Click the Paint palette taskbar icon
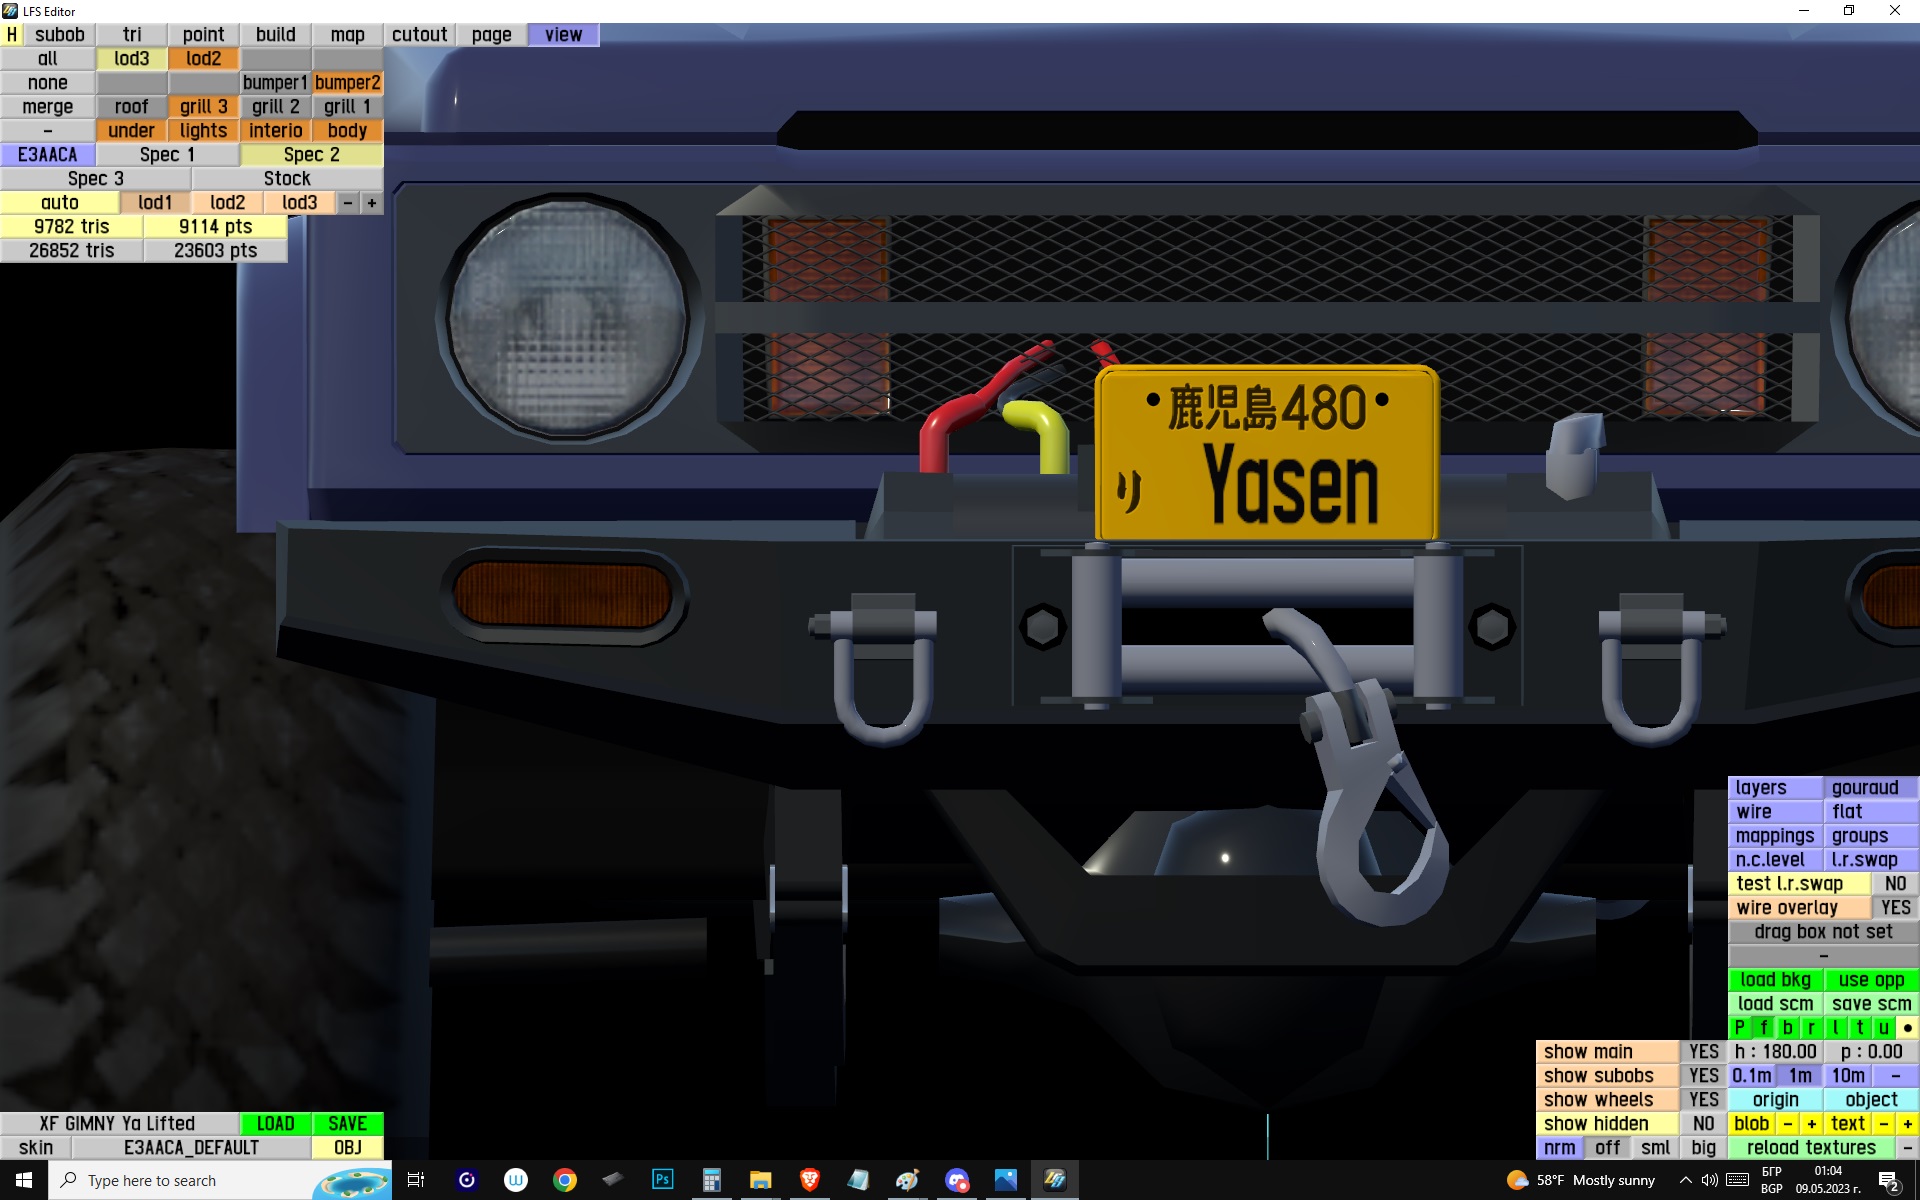The image size is (1920, 1200). 907,1180
